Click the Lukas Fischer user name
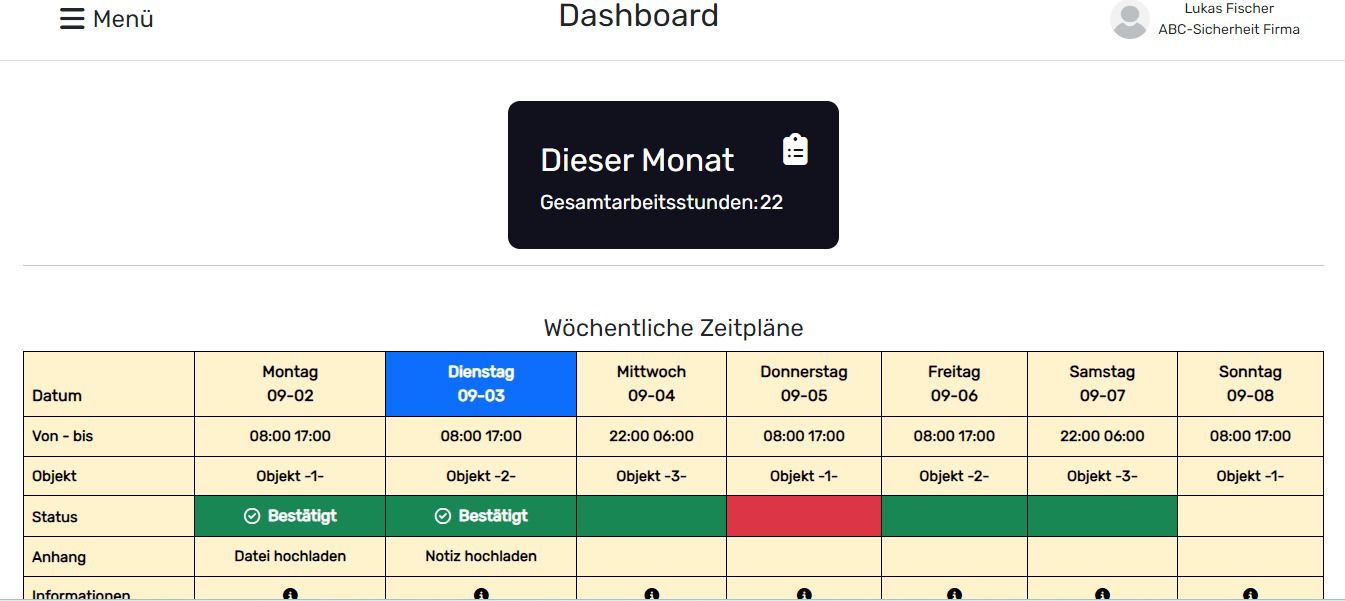 tap(1229, 9)
